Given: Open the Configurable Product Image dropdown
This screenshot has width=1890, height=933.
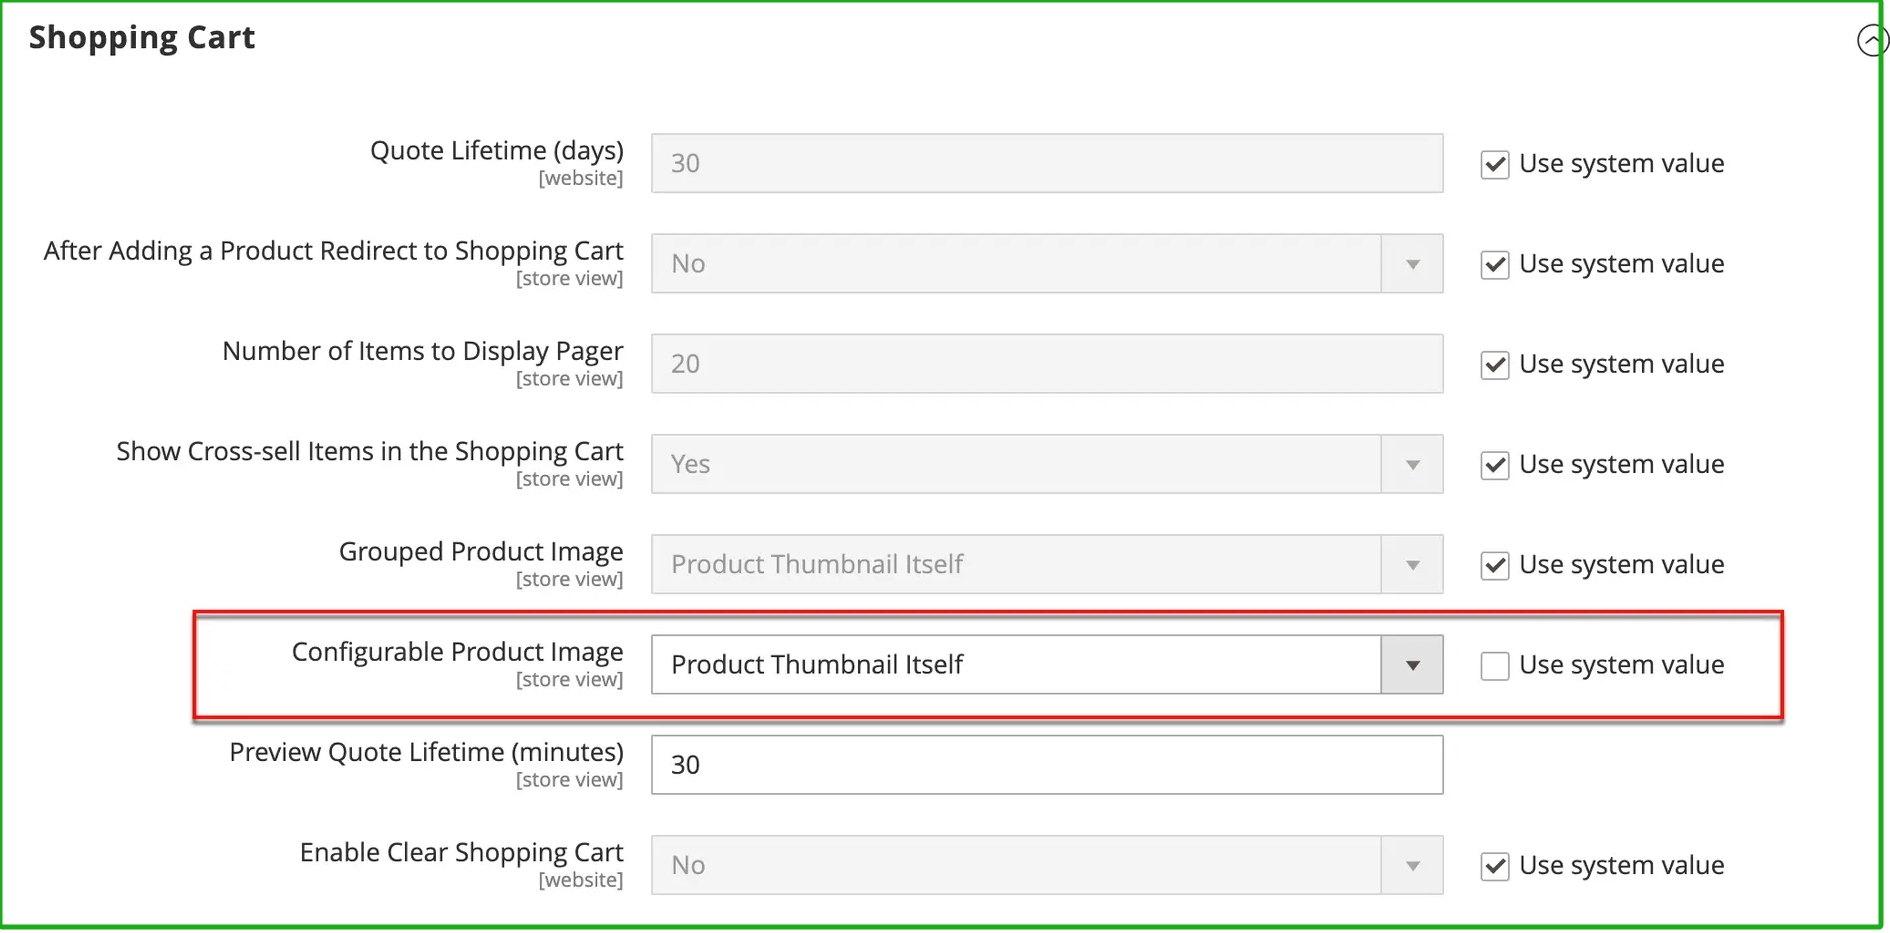Looking at the screenshot, I should (x=1046, y=665).
